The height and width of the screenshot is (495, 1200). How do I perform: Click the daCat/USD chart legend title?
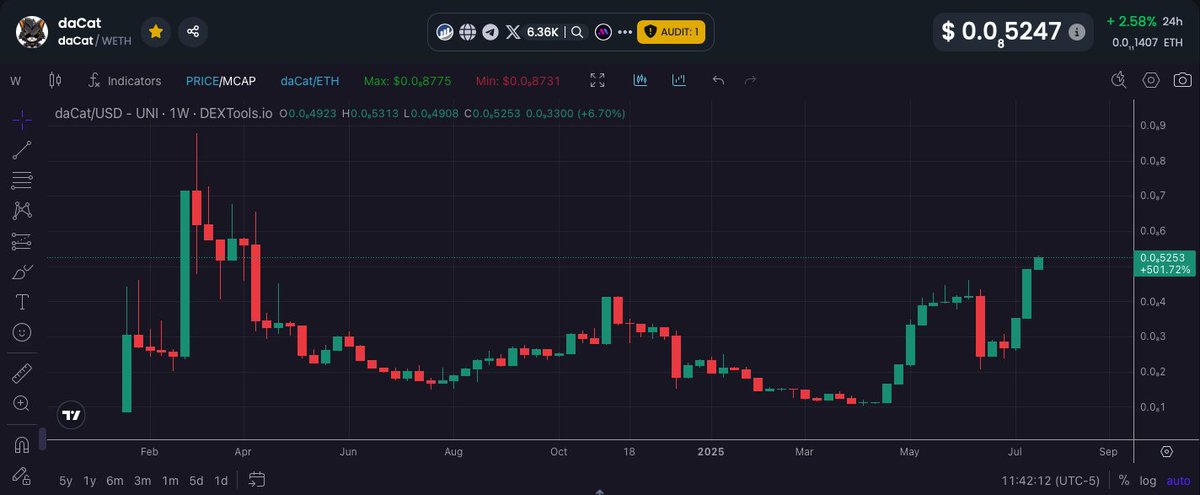(163, 114)
